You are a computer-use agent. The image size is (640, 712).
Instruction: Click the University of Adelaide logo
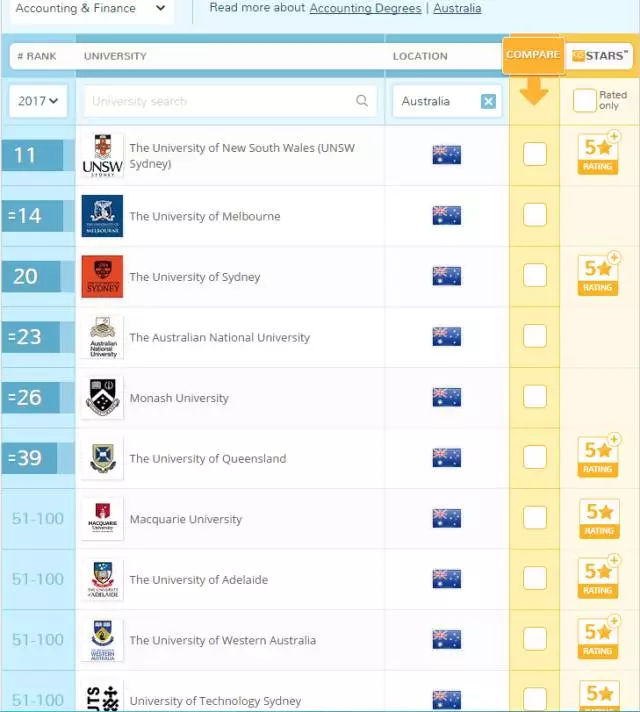[102, 579]
